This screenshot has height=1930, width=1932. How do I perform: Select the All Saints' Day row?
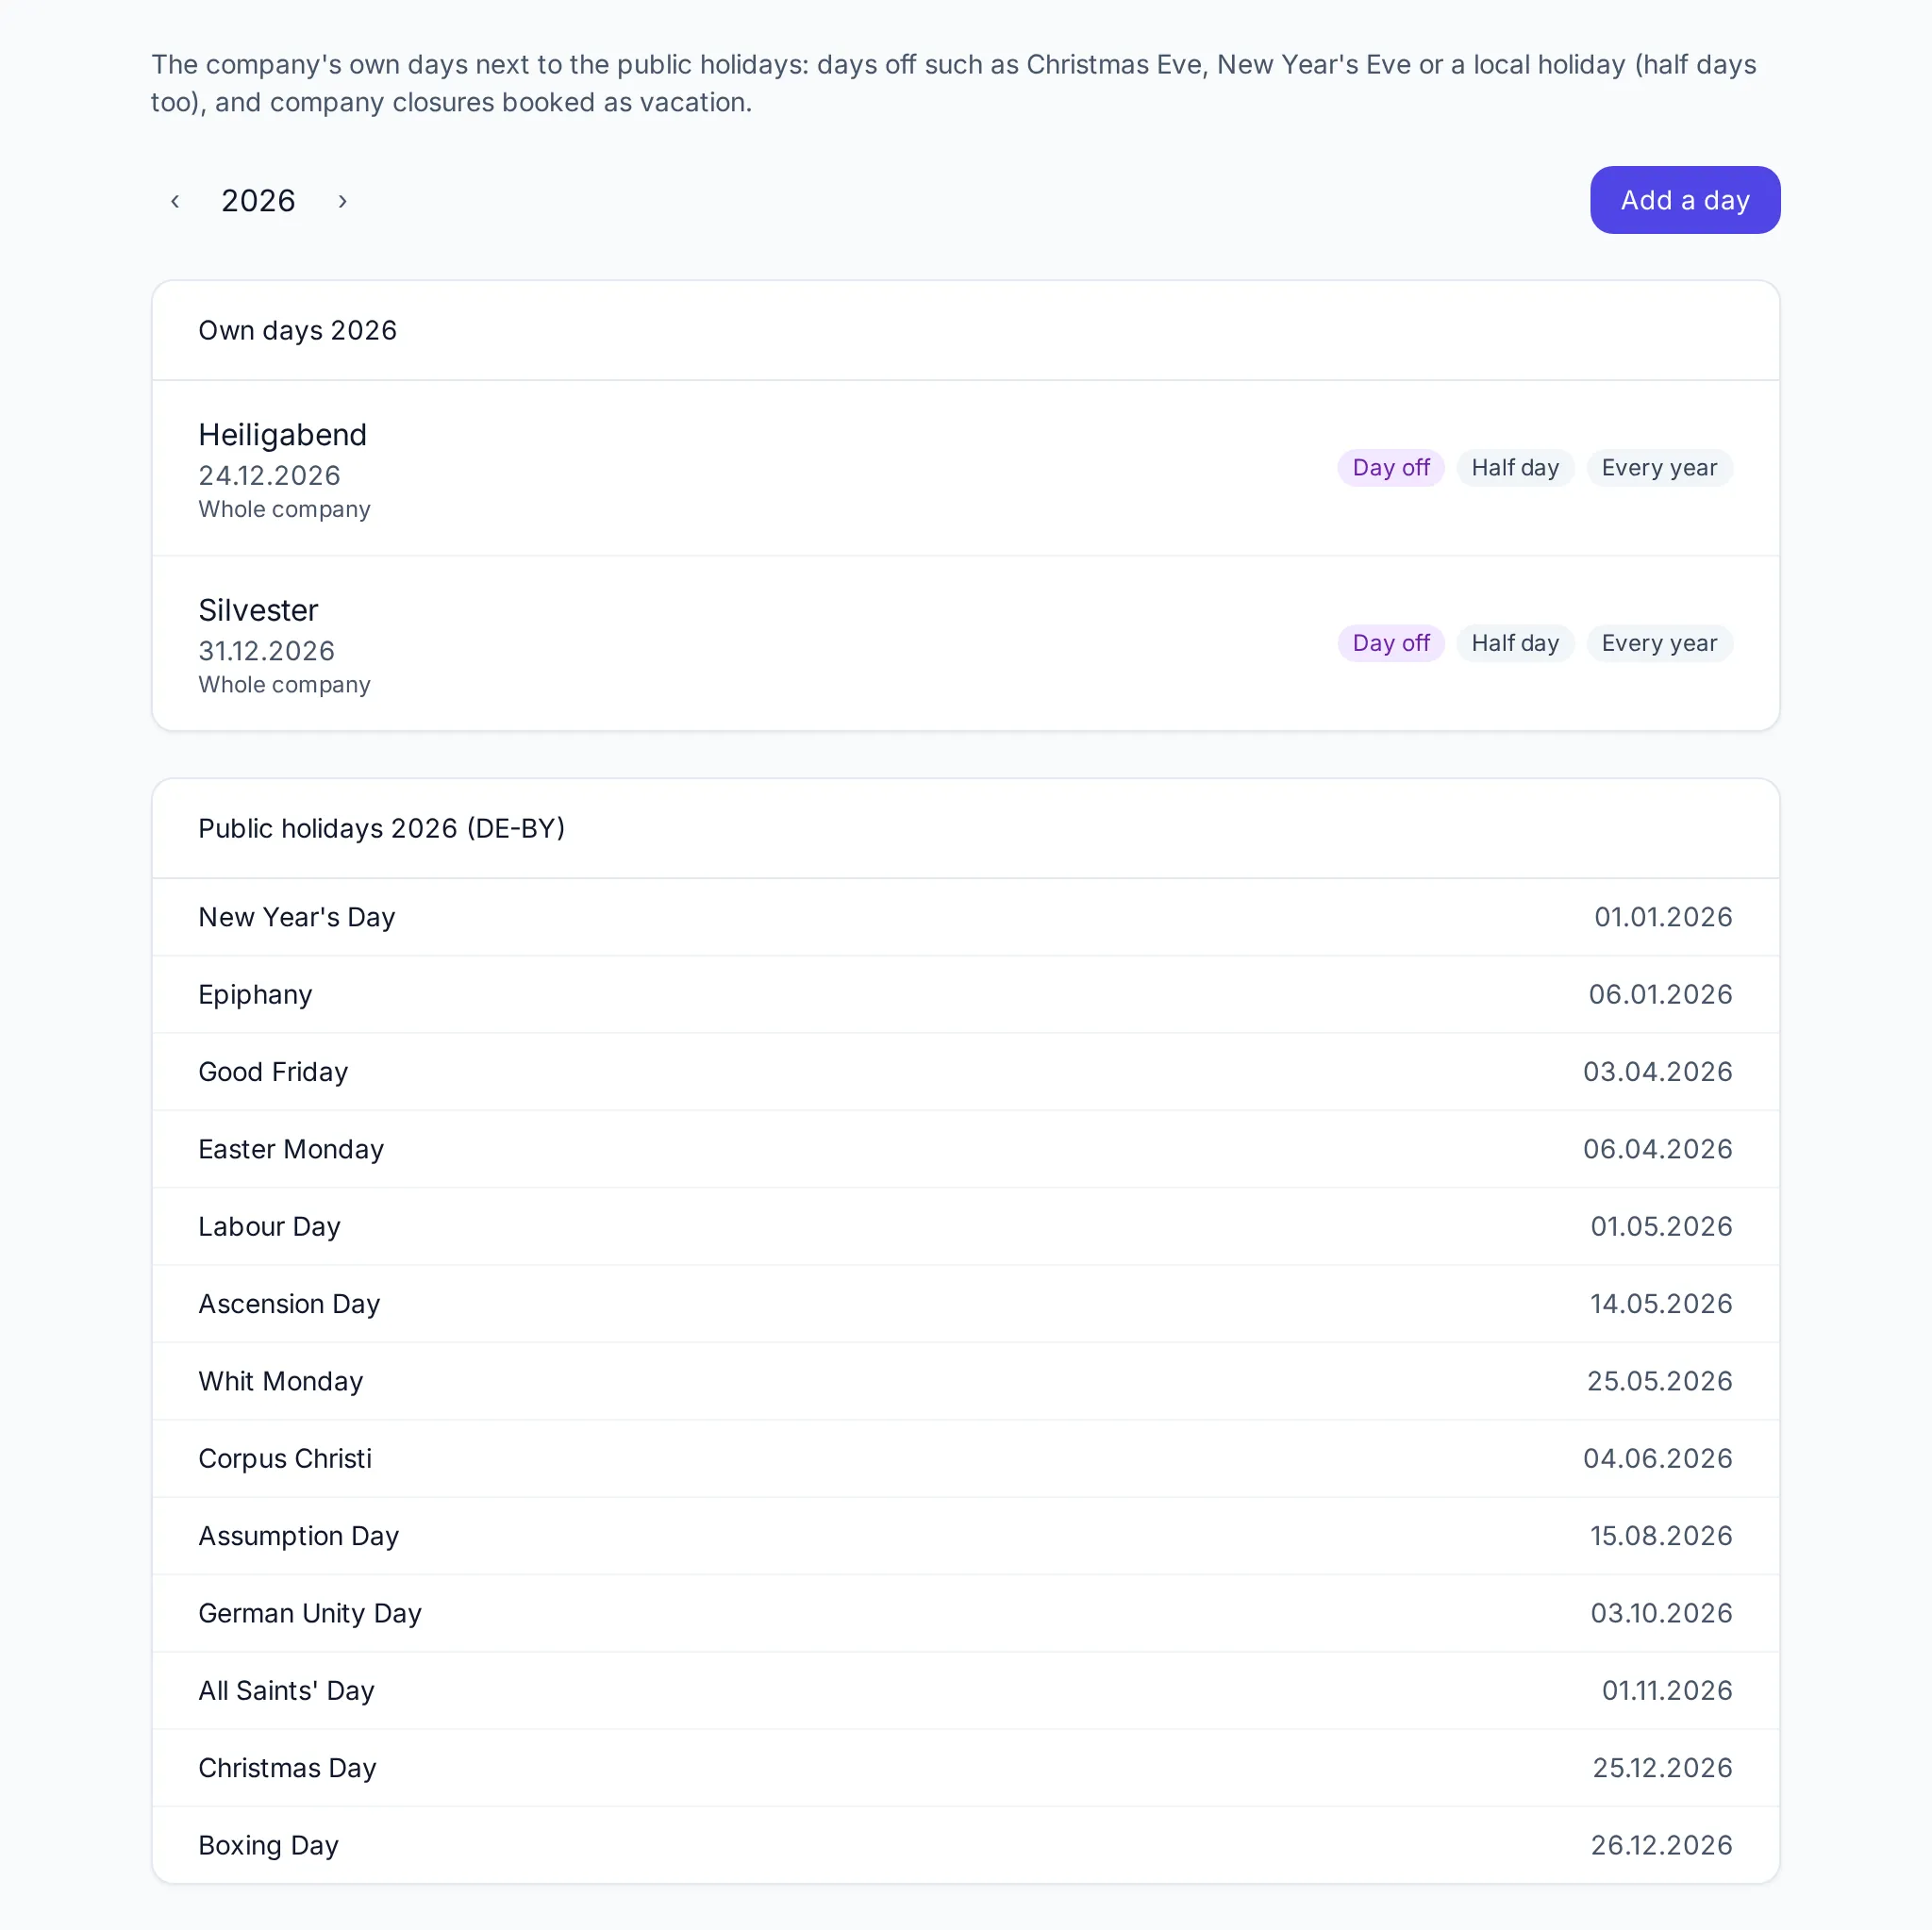[966, 1690]
